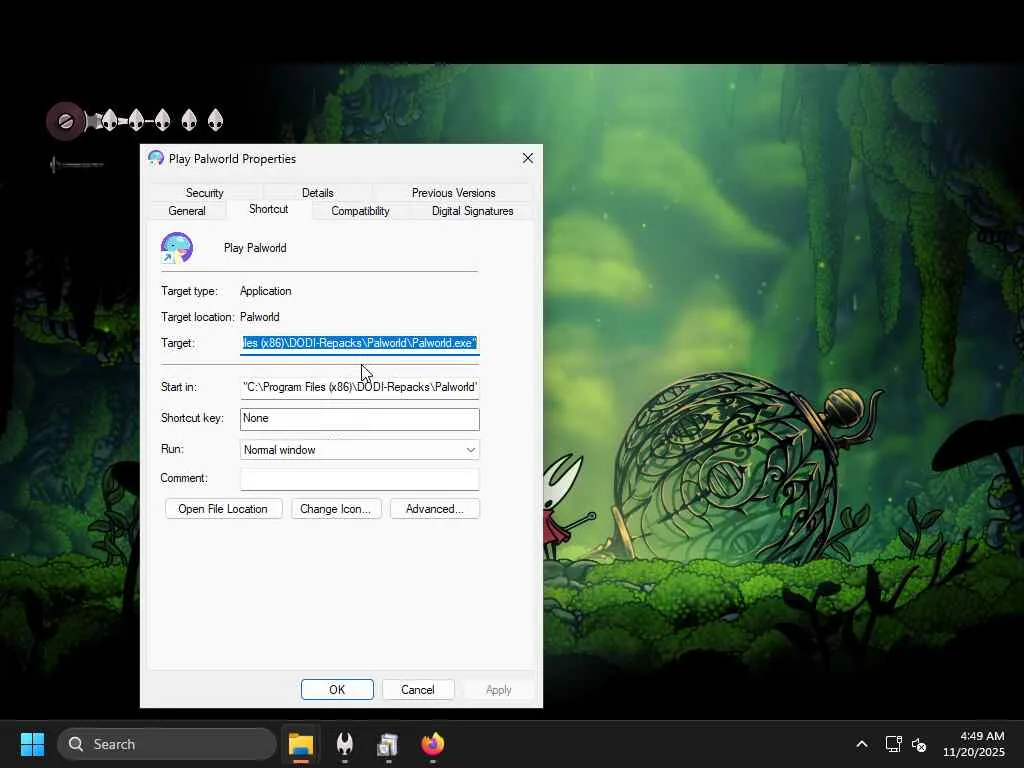
Task: Click the empty Comment field
Action: (x=360, y=479)
